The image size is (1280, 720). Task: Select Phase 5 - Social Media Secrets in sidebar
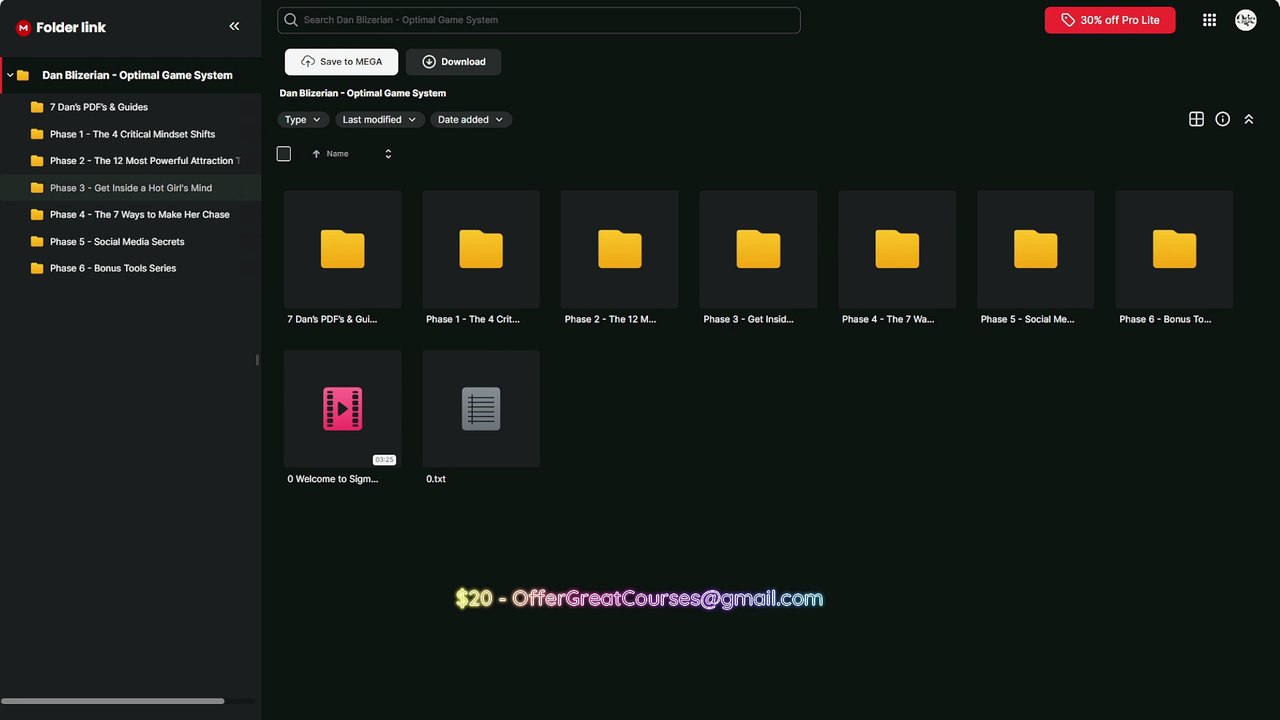pos(130,242)
